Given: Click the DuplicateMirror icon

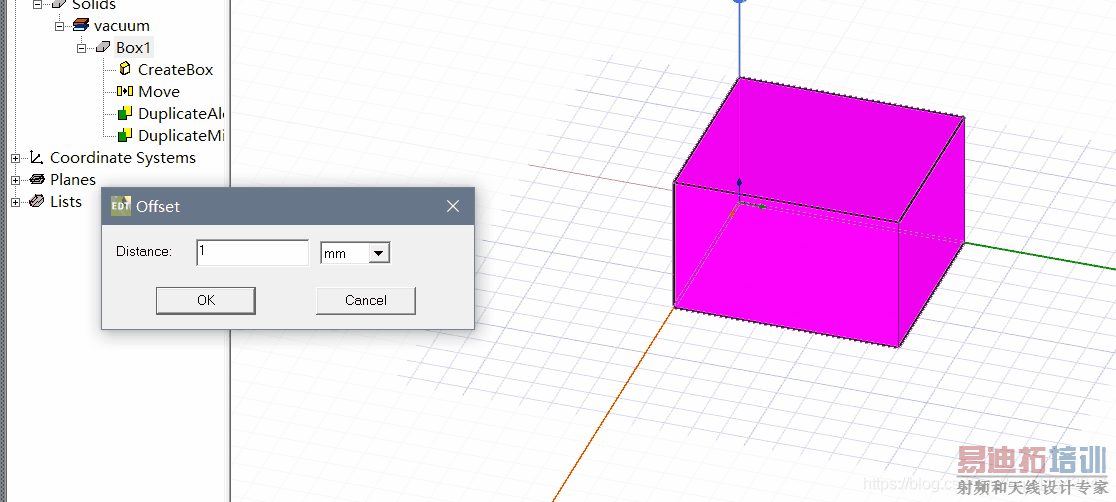Looking at the screenshot, I should coord(125,135).
